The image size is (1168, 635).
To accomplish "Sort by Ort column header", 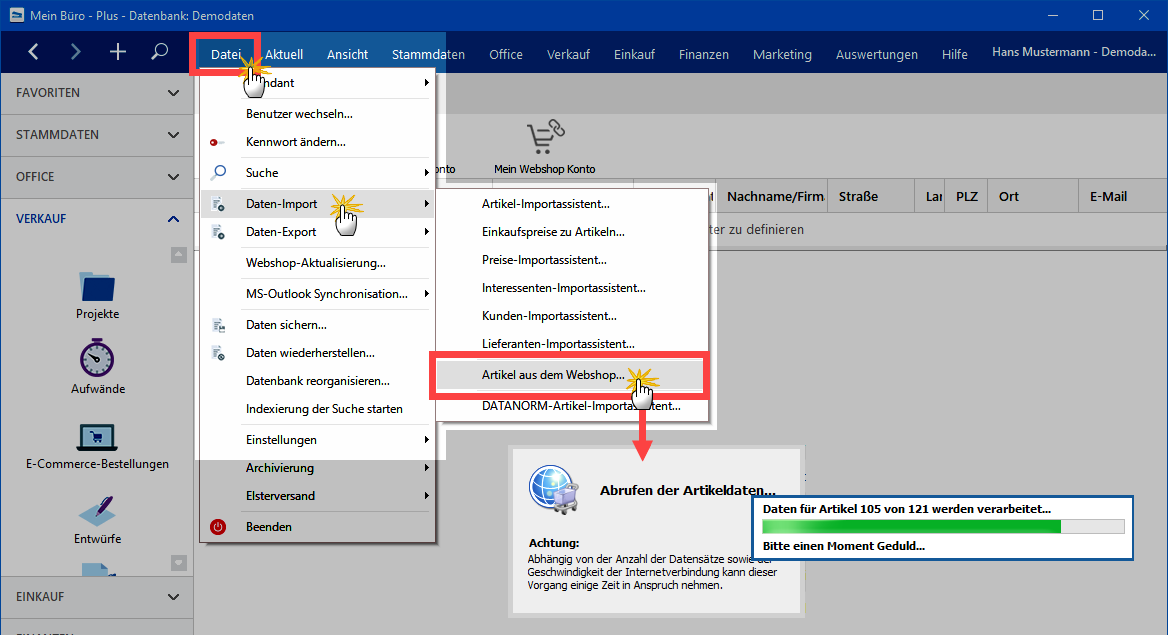I will (x=1033, y=197).
